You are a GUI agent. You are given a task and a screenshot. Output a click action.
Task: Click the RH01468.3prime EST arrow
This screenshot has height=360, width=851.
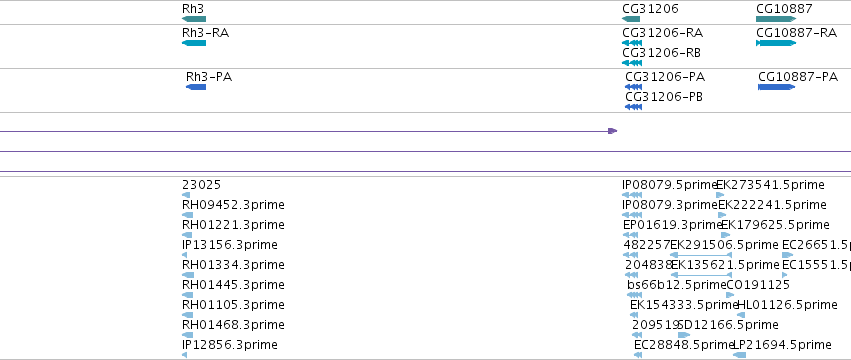[187, 335]
